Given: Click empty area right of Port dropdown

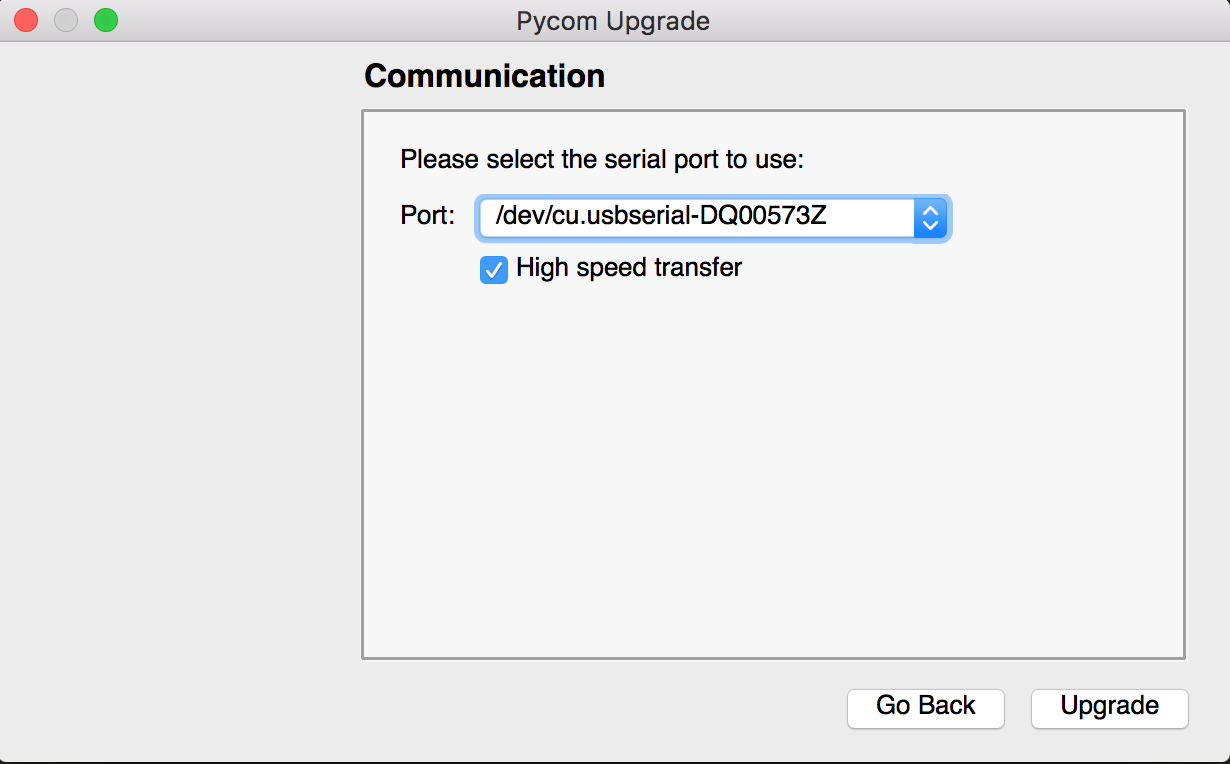Looking at the screenshot, I should click(1060, 218).
